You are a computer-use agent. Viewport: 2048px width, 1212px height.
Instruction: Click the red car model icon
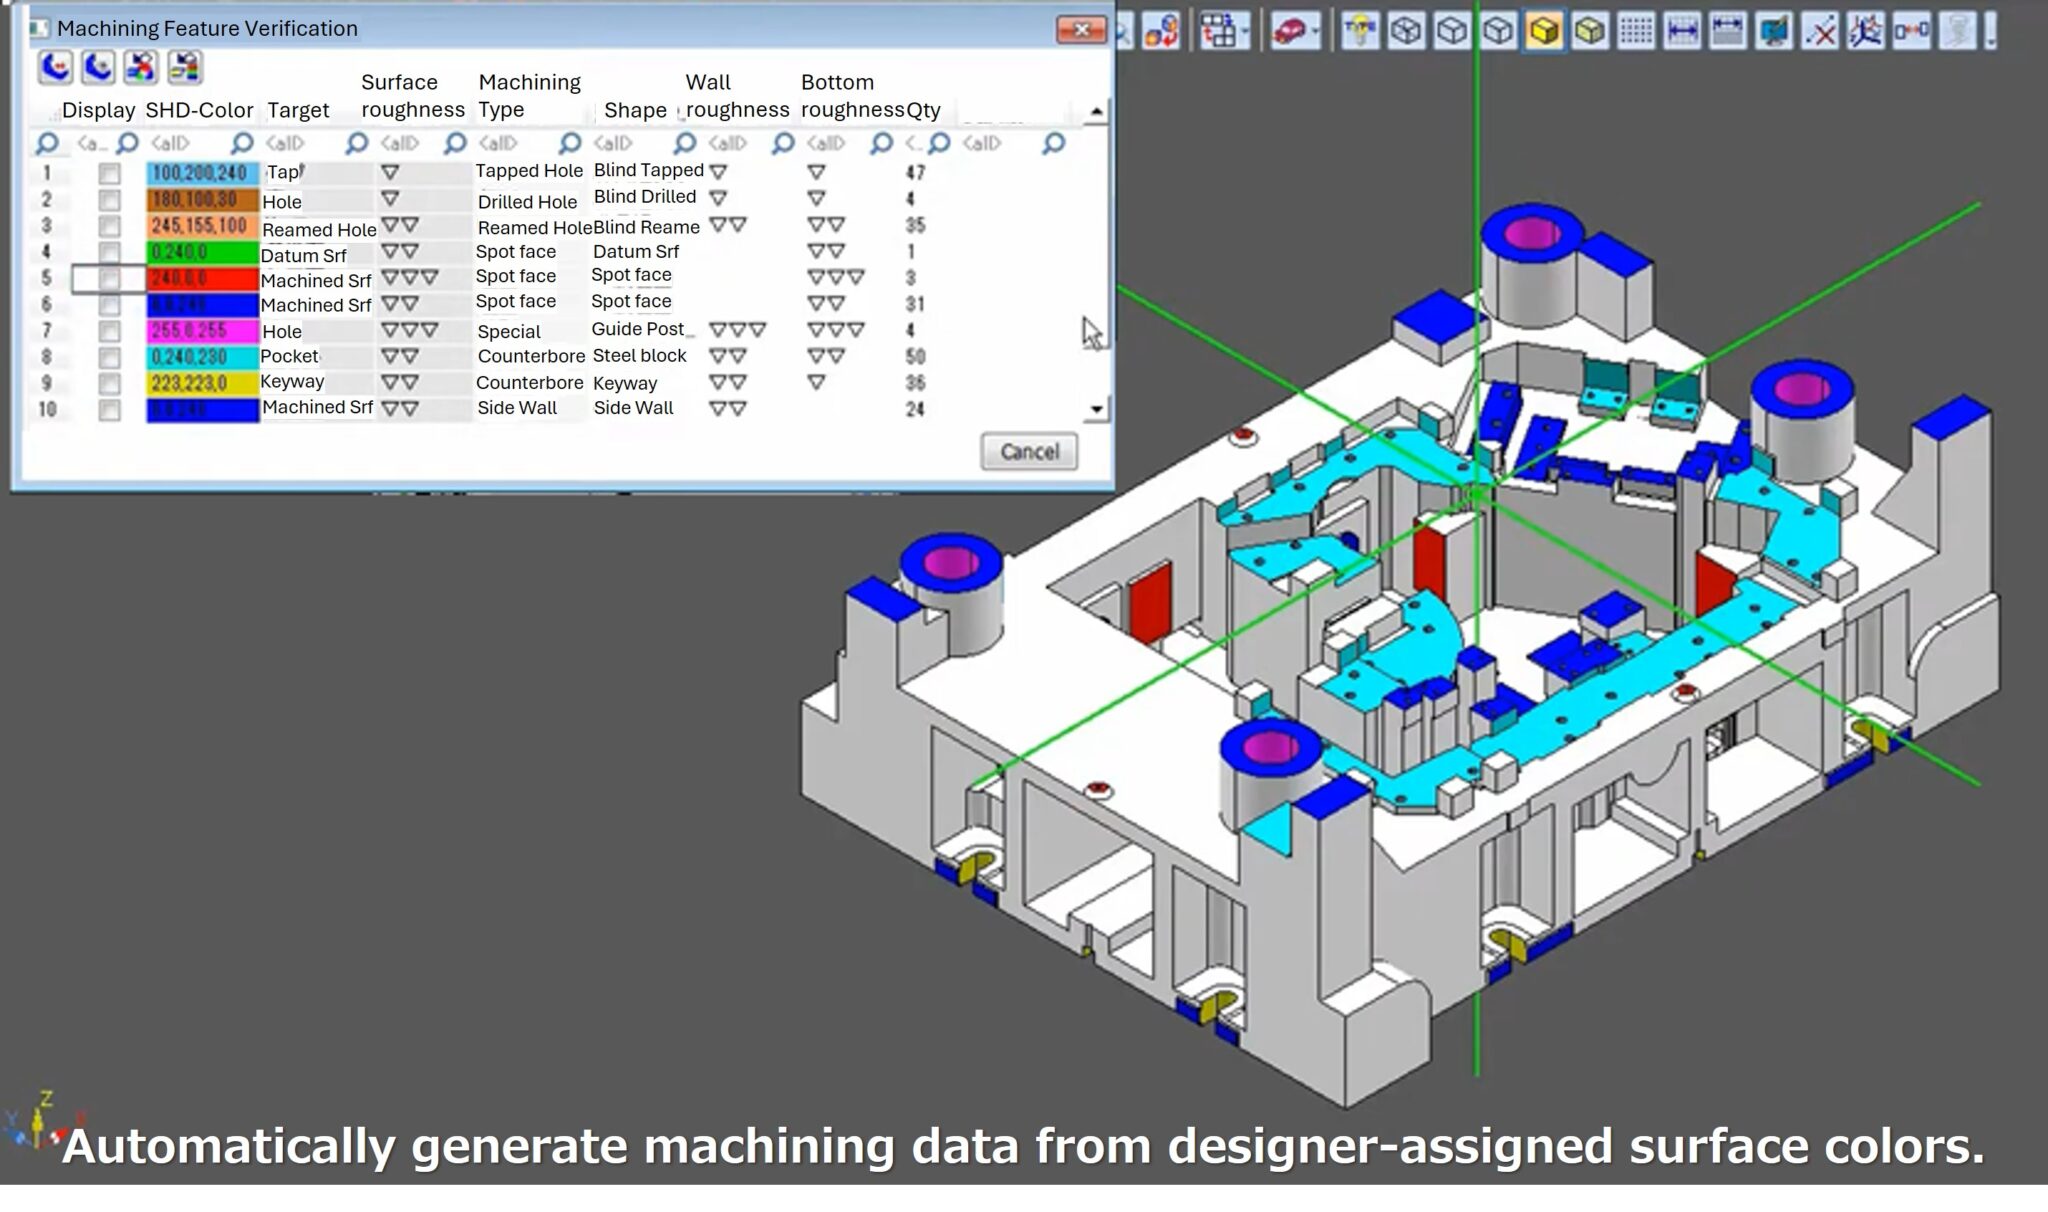coord(1290,31)
